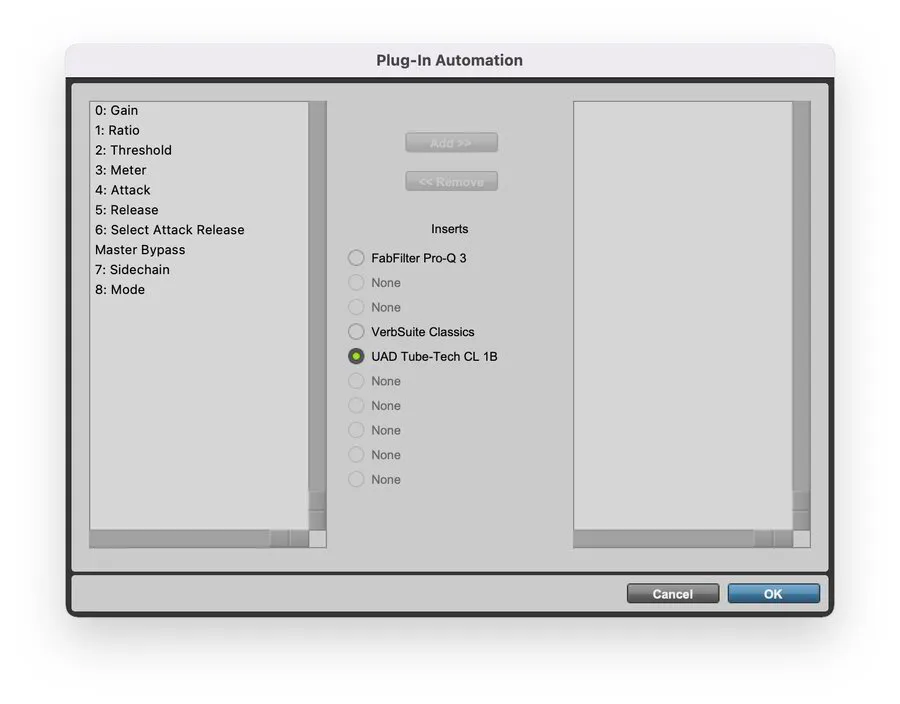900x704 pixels.
Task: Click the Remove button
Action: 451,181
